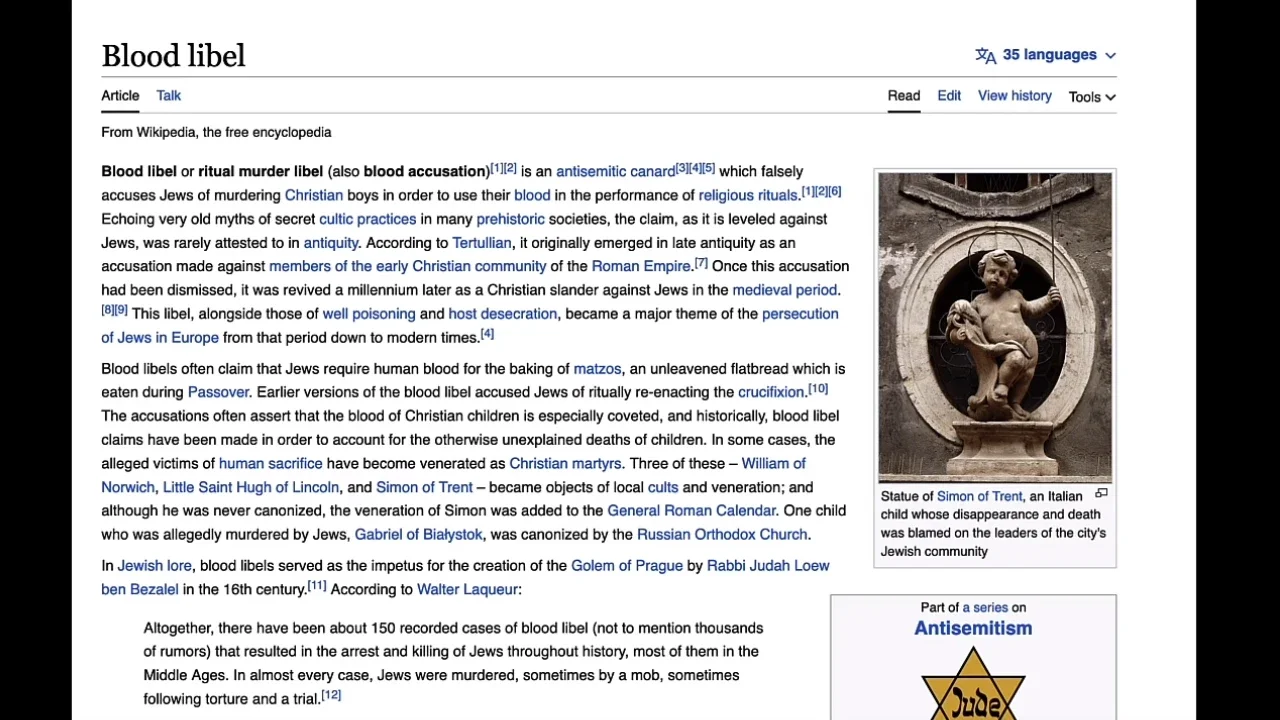The height and width of the screenshot is (720, 1280).
Task: Select the Article tab
Action: tap(120, 96)
